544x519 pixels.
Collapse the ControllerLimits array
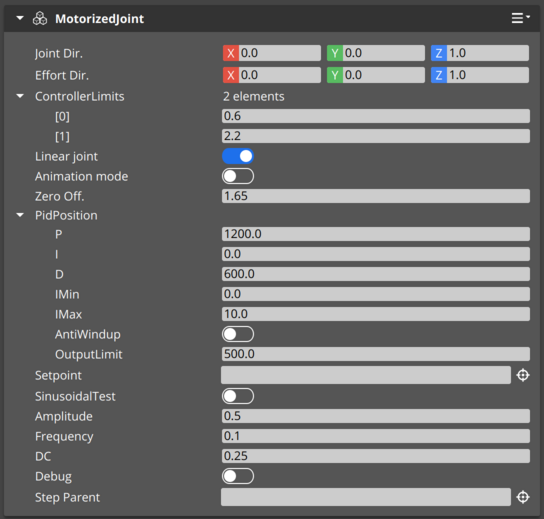pyautogui.click(x=20, y=96)
